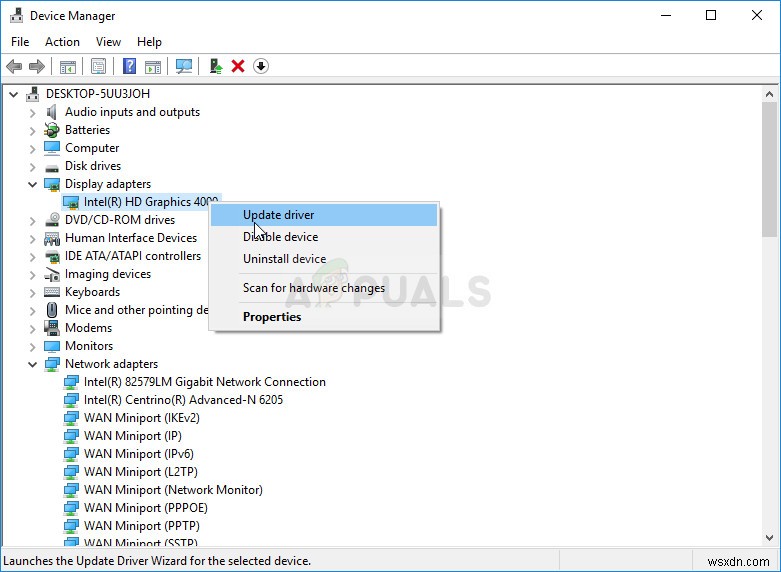Select Intel(R) 82579LM Gigabit Network Connection
The height and width of the screenshot is (572, 781).
pyautogui.click(x=204, y=382)
